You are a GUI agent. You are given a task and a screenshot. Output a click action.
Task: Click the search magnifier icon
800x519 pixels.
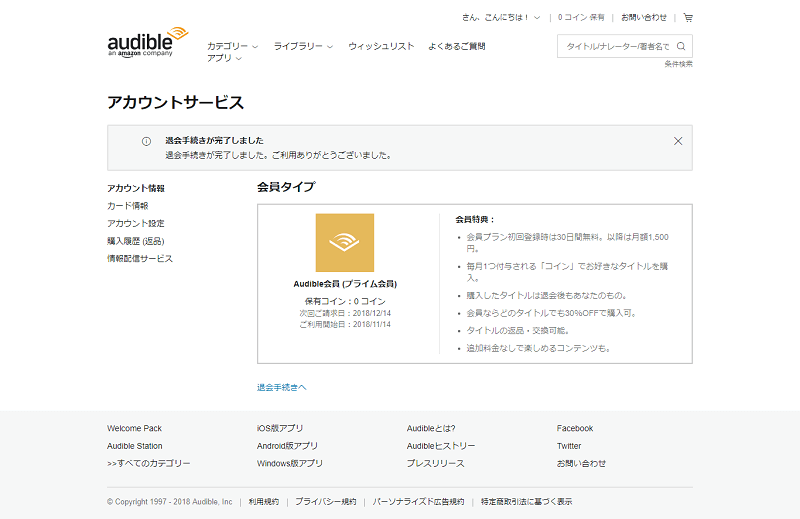tap(681, 46)
